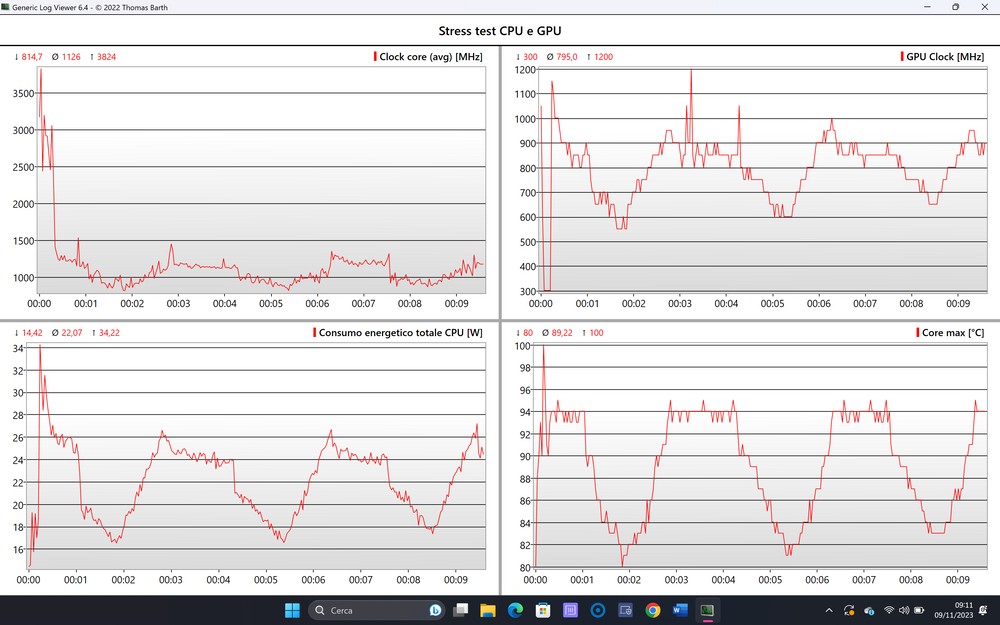The height and width of the screenshot is (625, 1000).
Task: Click the volume speaker tray icon
Action: pos(904,610)
